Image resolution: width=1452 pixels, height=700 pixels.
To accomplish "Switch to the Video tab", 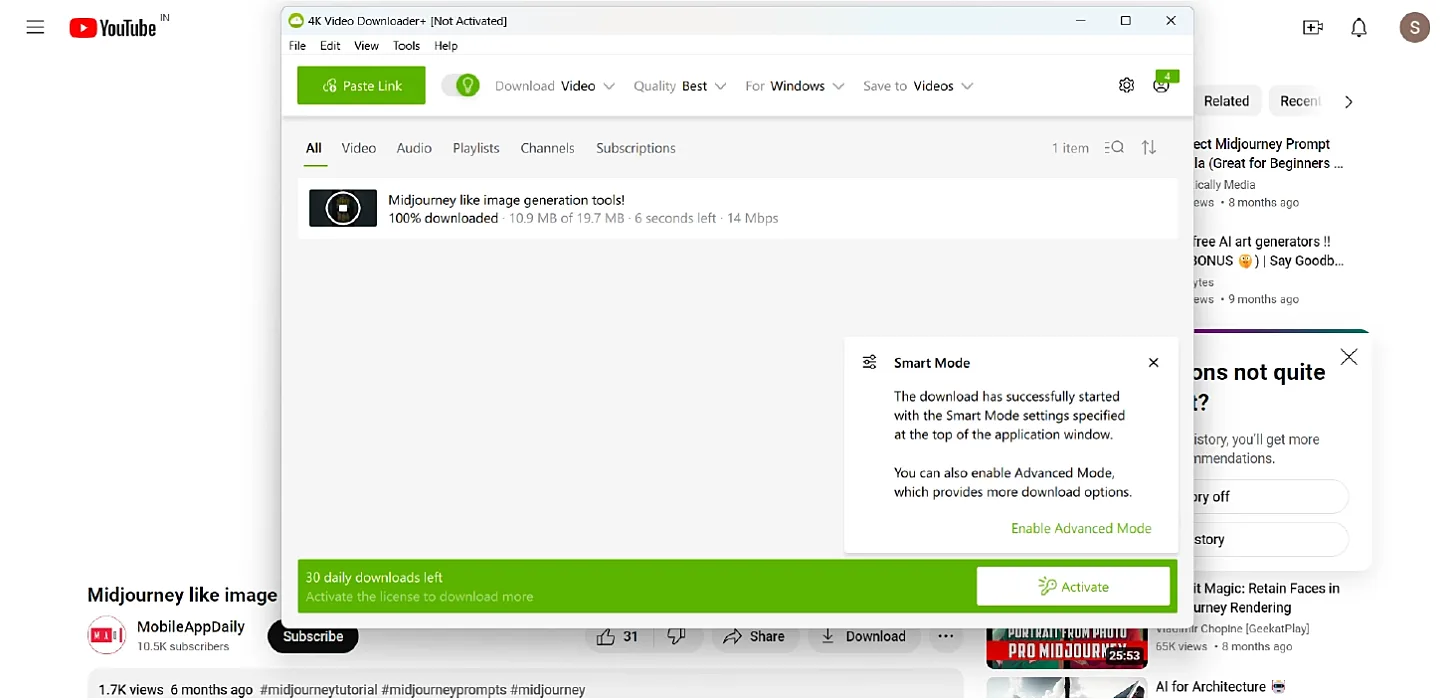I will point(359,148).
